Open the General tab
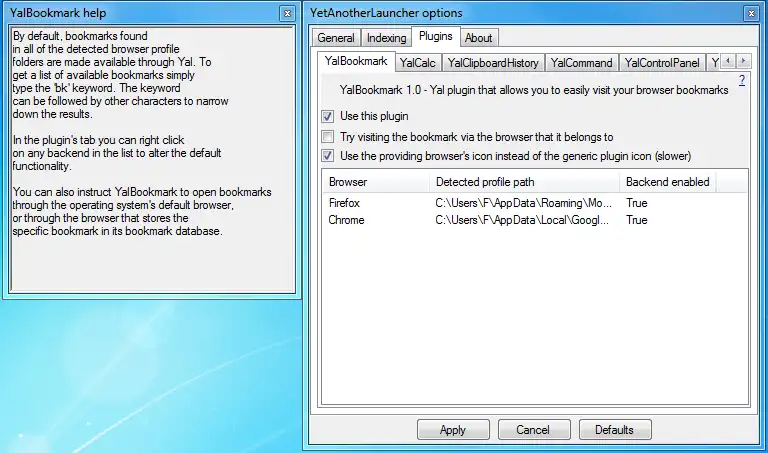Screen dimensions: 768x453 [336, 38]
